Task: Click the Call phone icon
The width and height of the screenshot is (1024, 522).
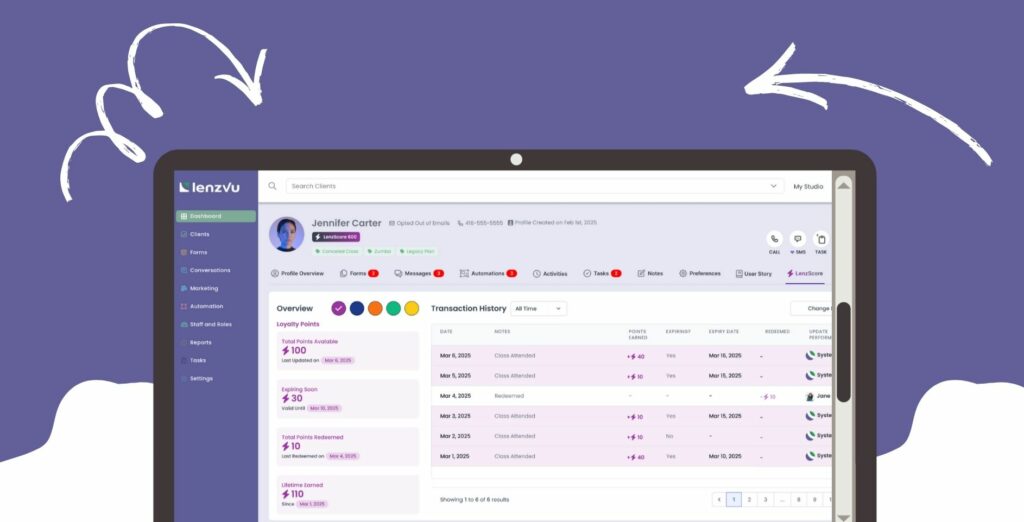Action: tap(774, 239)
